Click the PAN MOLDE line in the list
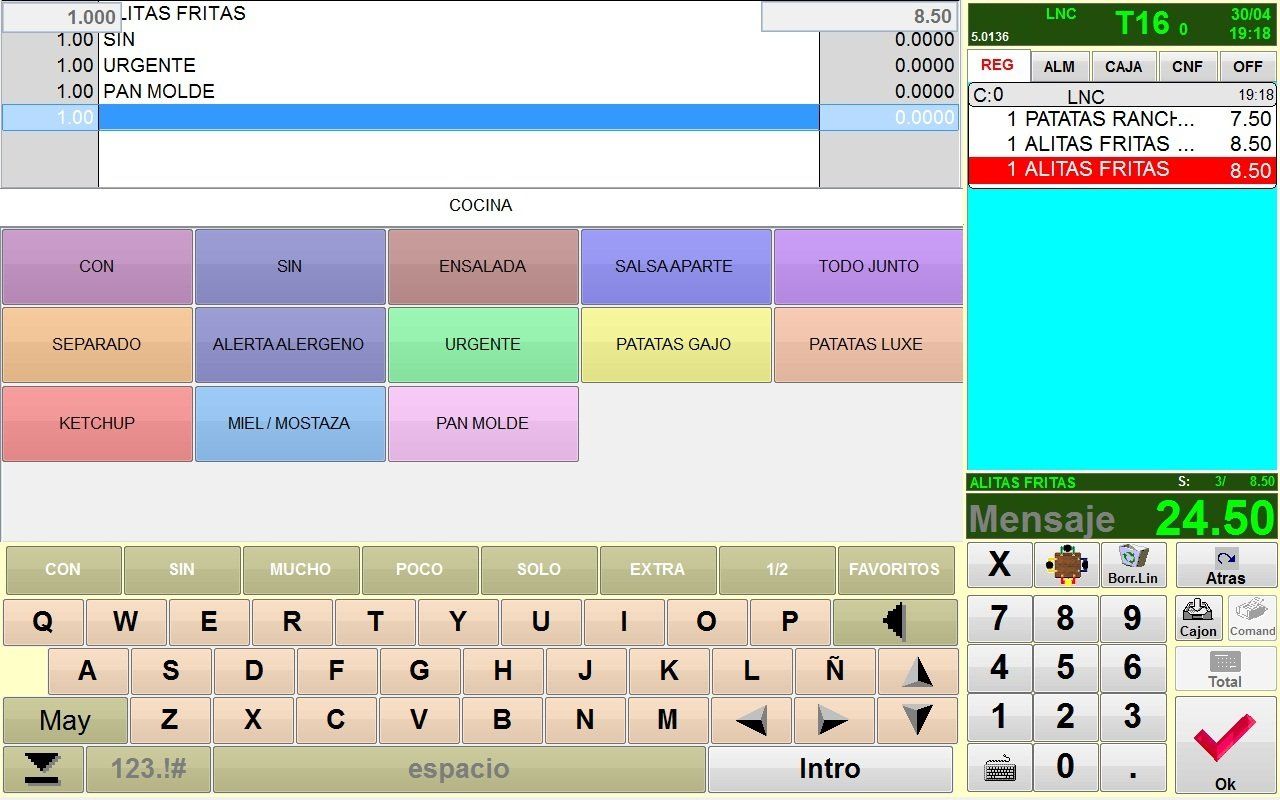Image resolution: width=1280 pixels, height=800 pixels. (x=480, y=91)
